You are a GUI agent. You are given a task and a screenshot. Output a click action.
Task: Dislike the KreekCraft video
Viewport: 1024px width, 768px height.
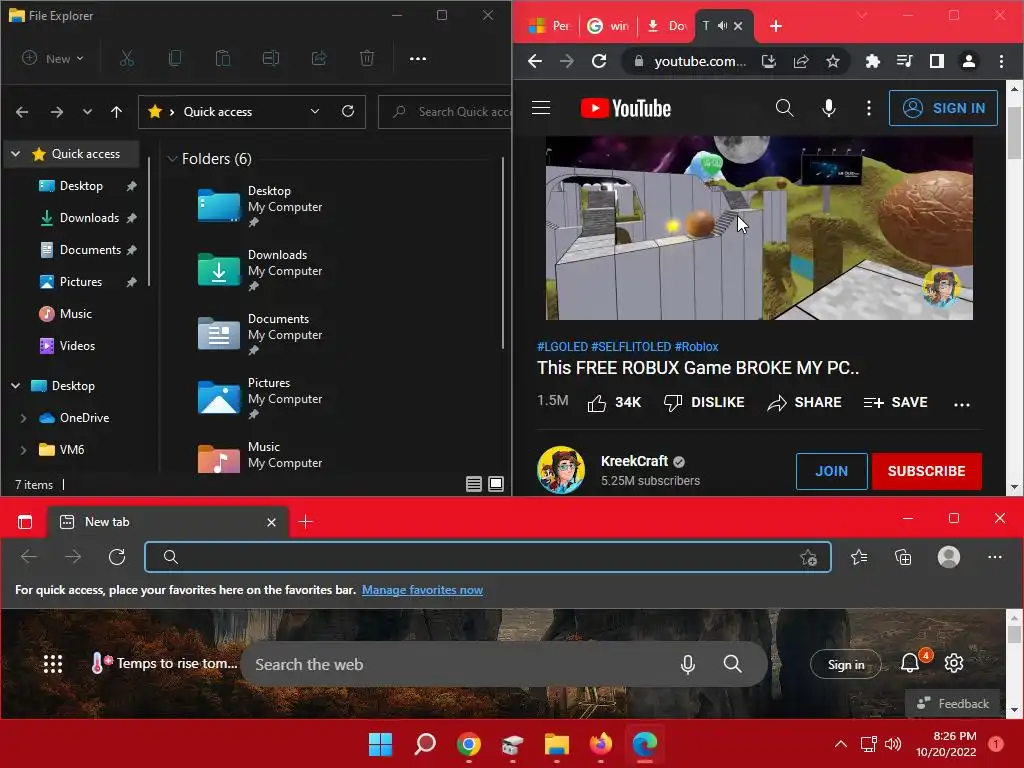[704, 403]
